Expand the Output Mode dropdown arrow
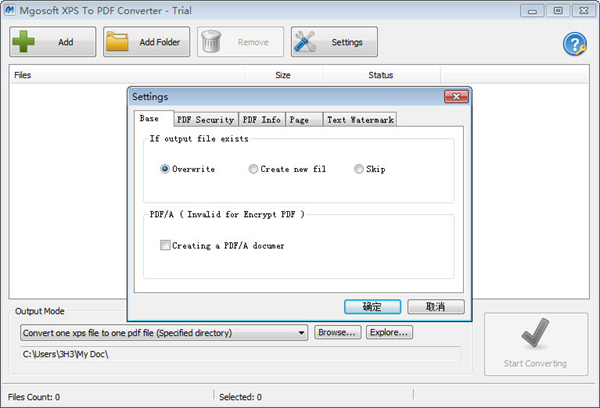The image size is (600, 408). pos(302,333)
